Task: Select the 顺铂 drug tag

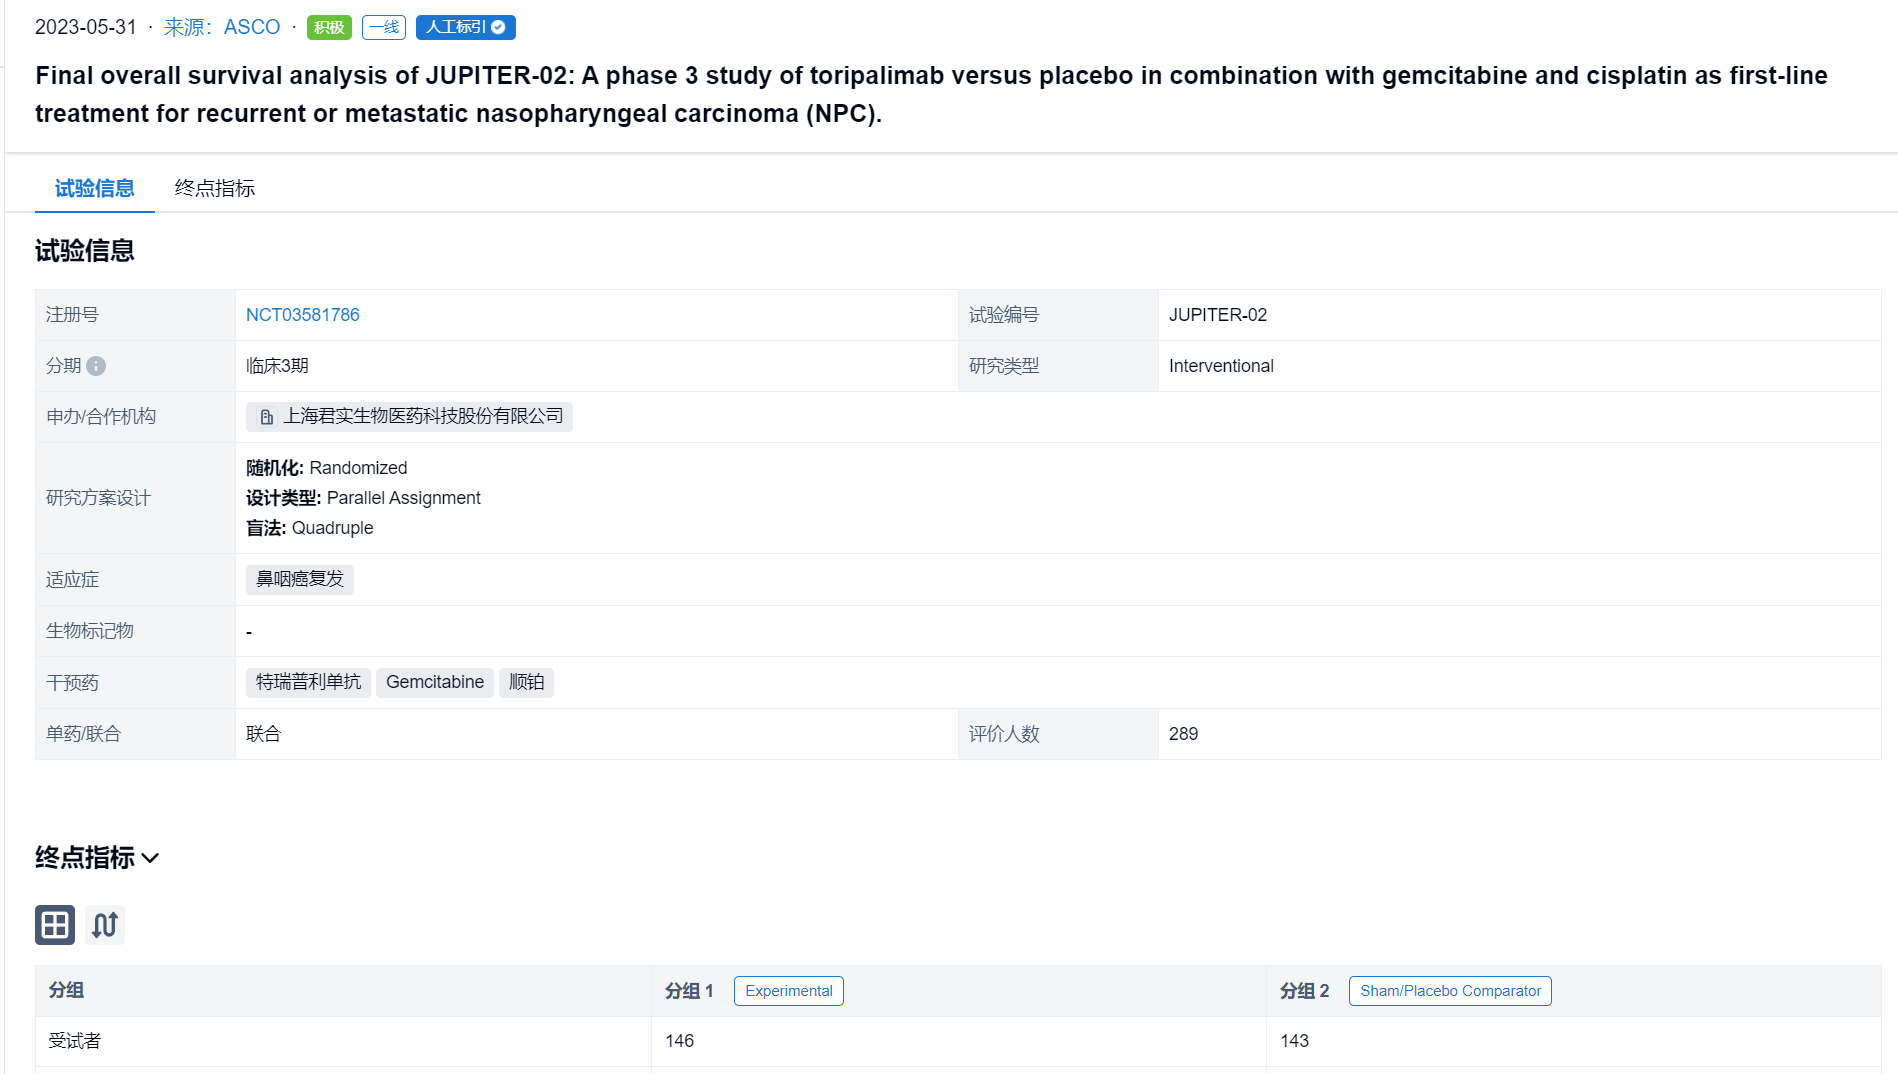Action: (x=526, y=682)
